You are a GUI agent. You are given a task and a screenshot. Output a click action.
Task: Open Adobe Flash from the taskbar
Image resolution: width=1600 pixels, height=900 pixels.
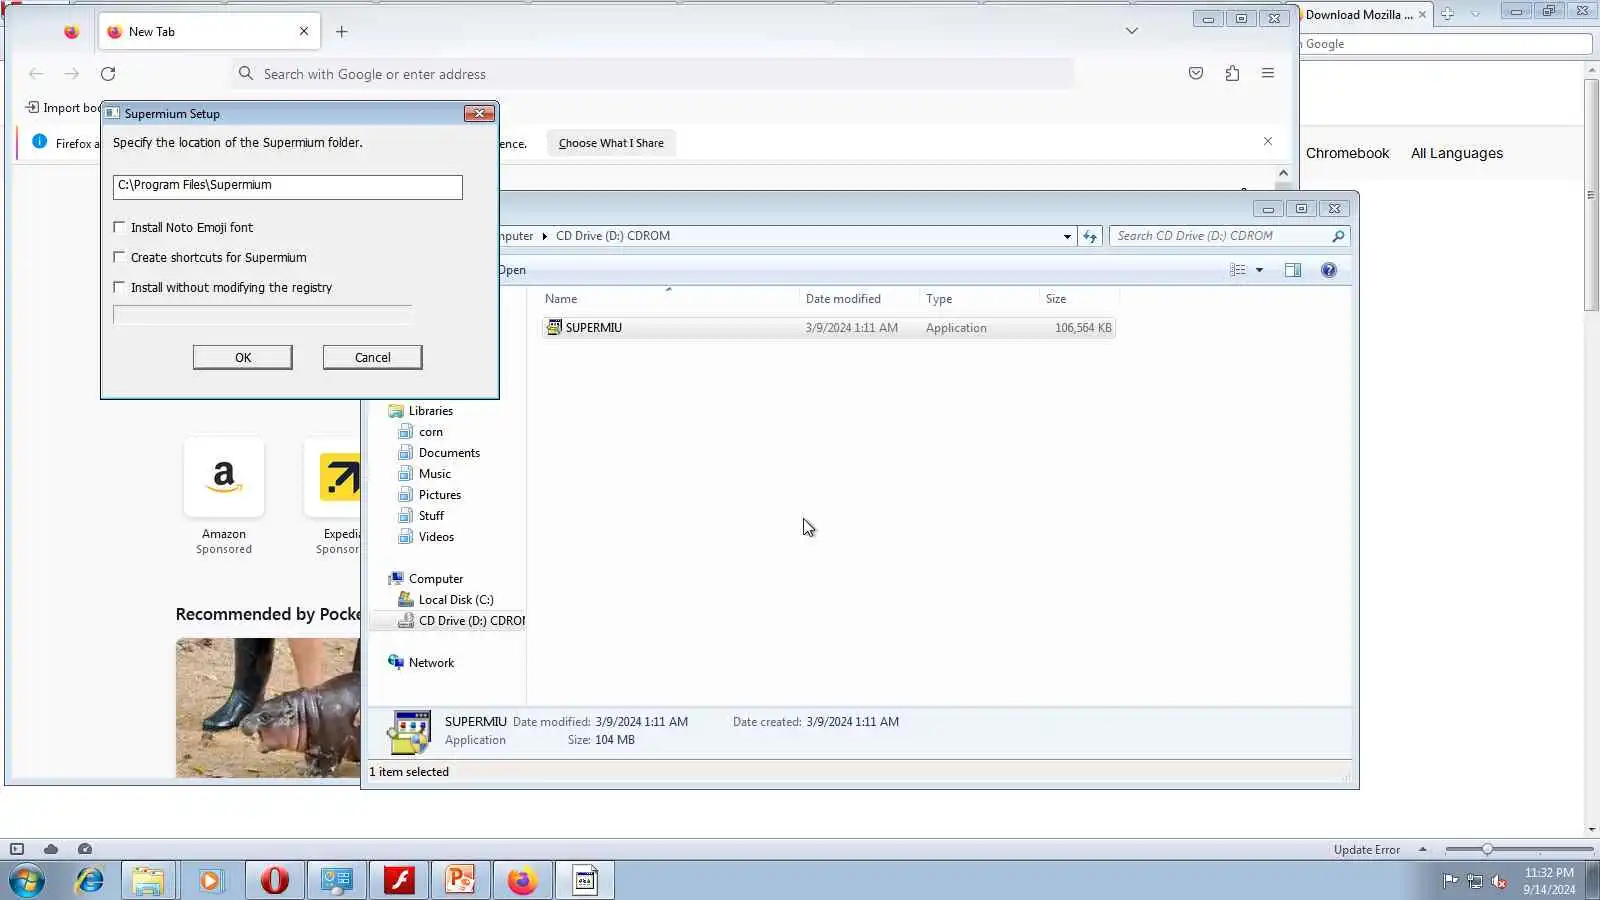pyautogui.click(x=399, y=881)
